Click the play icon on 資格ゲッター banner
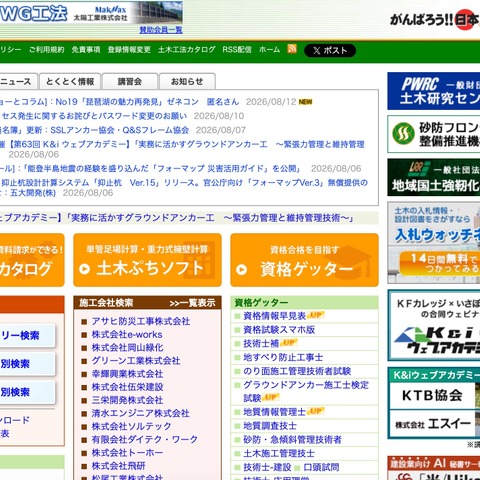This screenshot has height=480, width=480. click(241, 269)
